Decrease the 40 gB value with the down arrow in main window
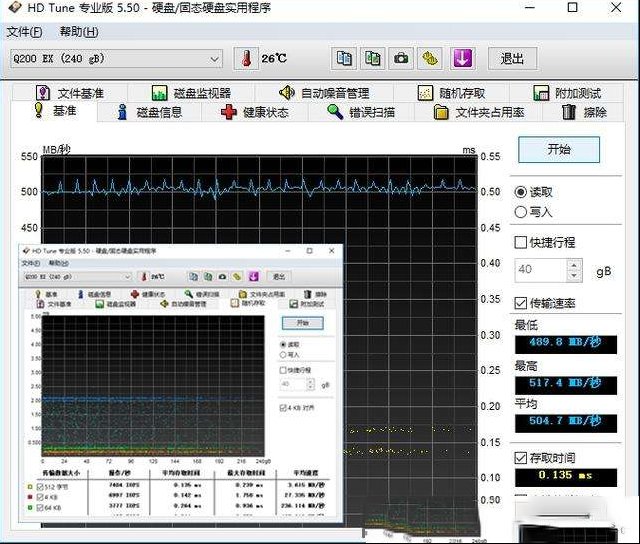Viewport: 640px width, 544px height. pyautogui.click(x=574, y=276)
